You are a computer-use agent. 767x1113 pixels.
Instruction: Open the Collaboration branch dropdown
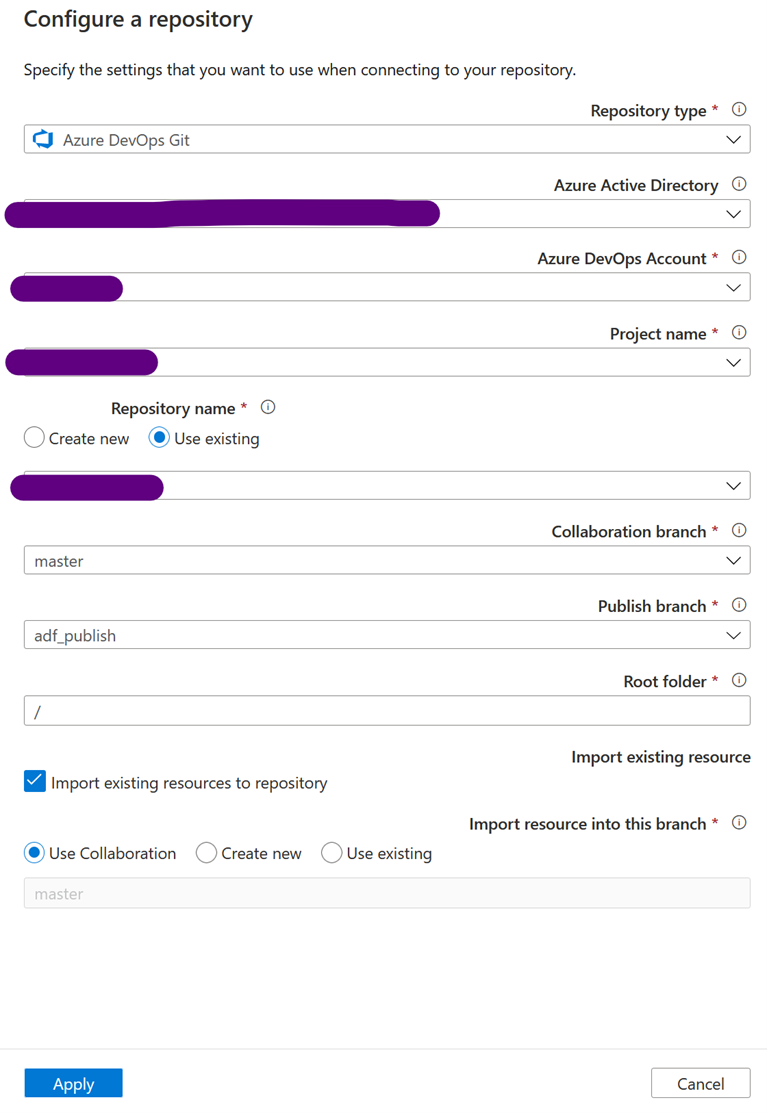(x=733, y=560)
